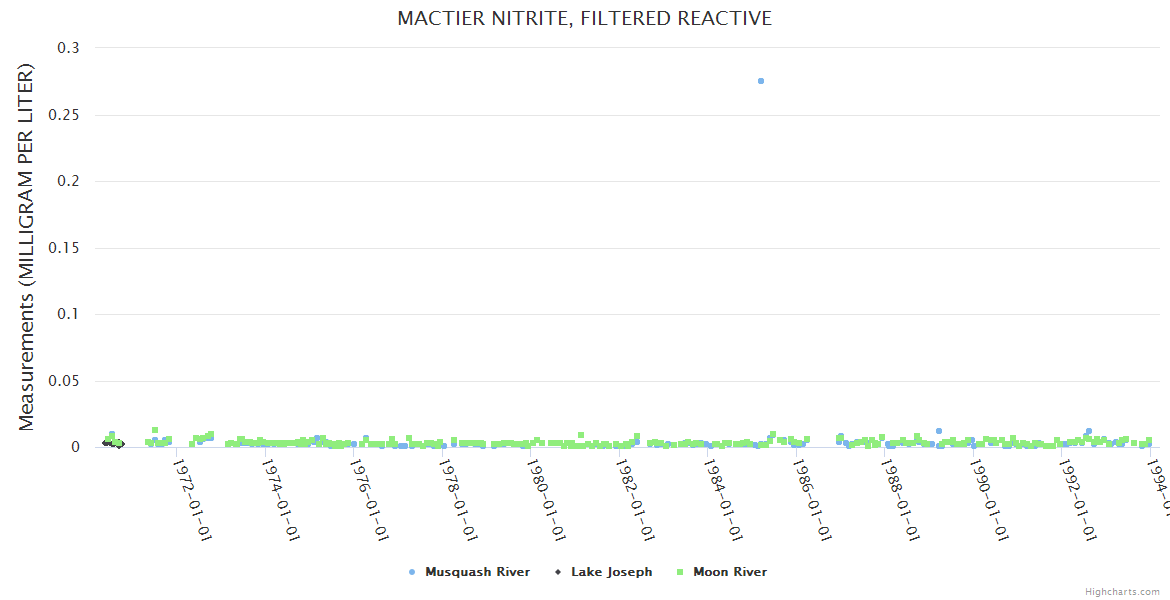Click the chart title MACTIER NITRITE, FILTERED REACTIVE

585,19
